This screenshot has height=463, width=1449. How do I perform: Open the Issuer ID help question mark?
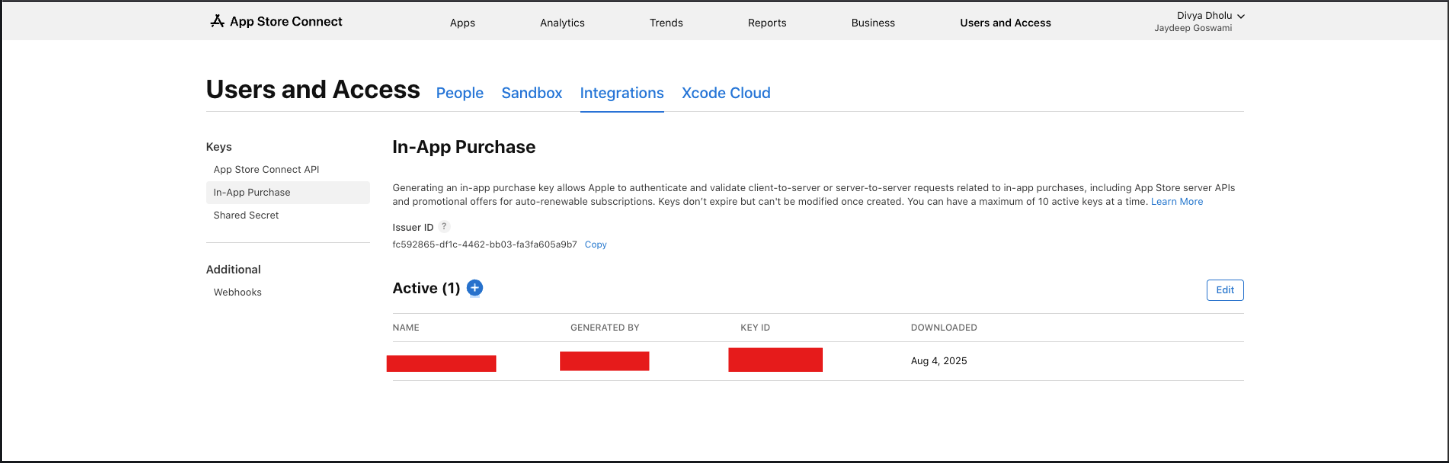point(444,227)
